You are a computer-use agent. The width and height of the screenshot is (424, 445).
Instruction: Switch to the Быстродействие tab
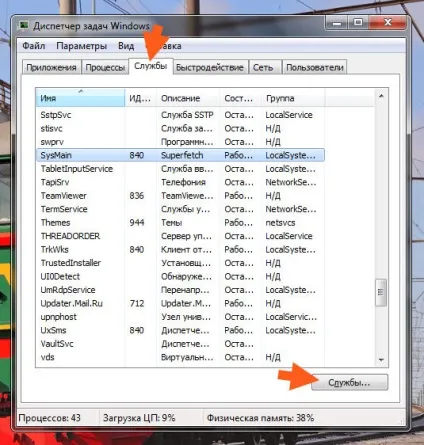tap(210, 67)
